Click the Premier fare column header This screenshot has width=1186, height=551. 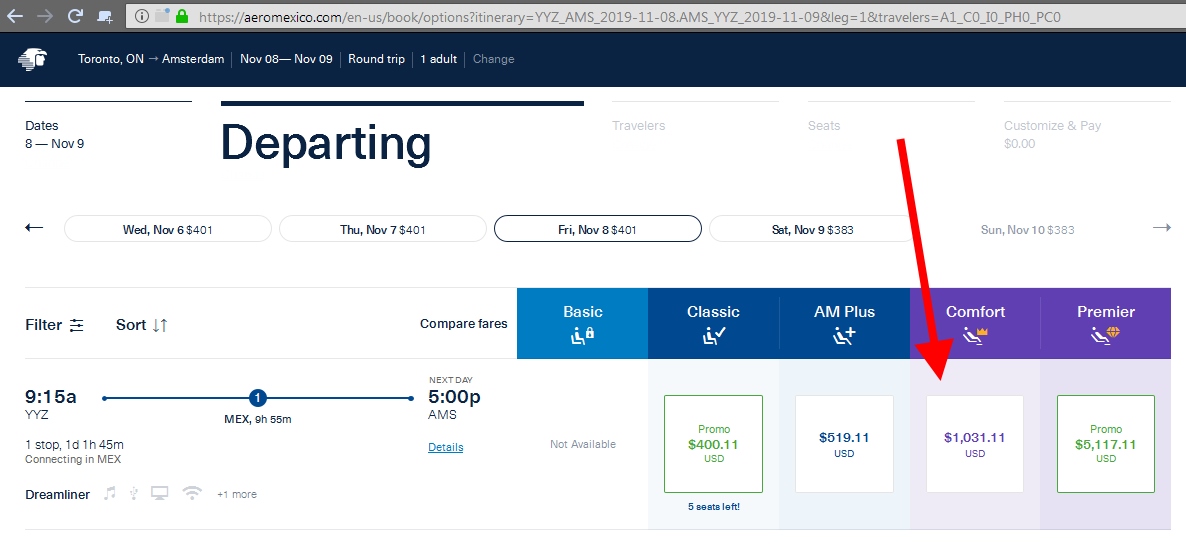coord(1106,323)
